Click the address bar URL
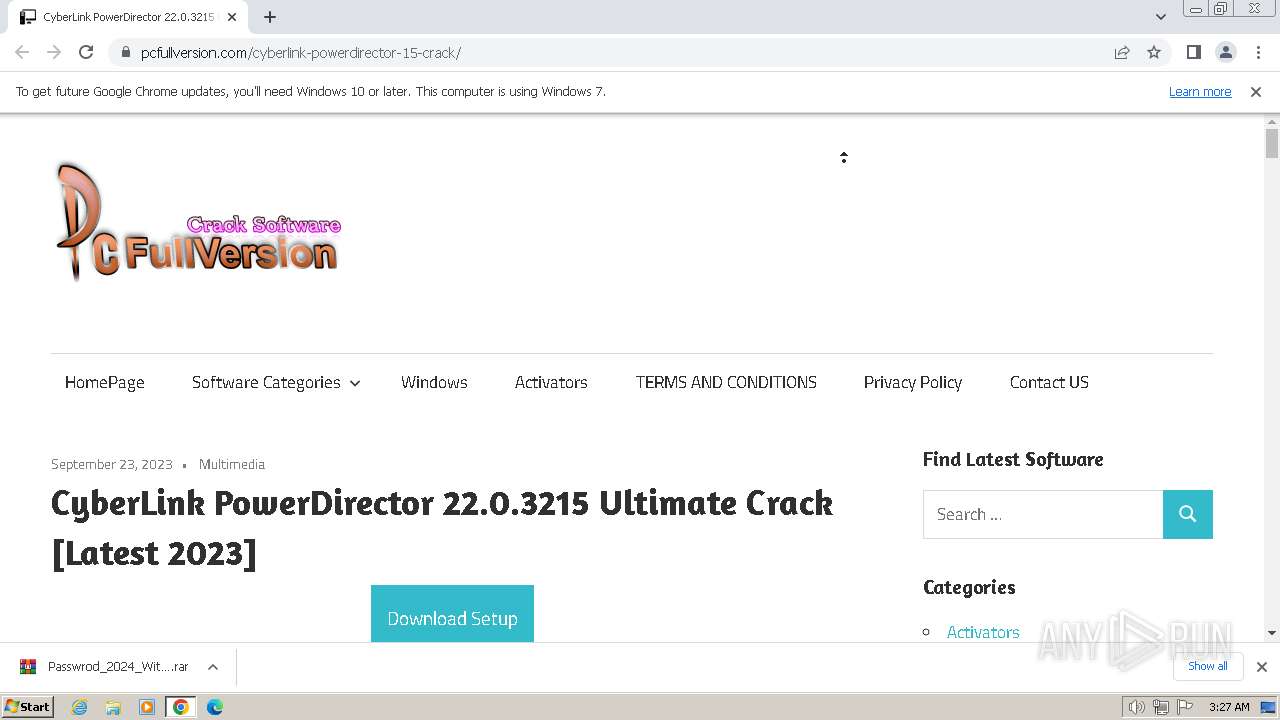 pos(301,53)
